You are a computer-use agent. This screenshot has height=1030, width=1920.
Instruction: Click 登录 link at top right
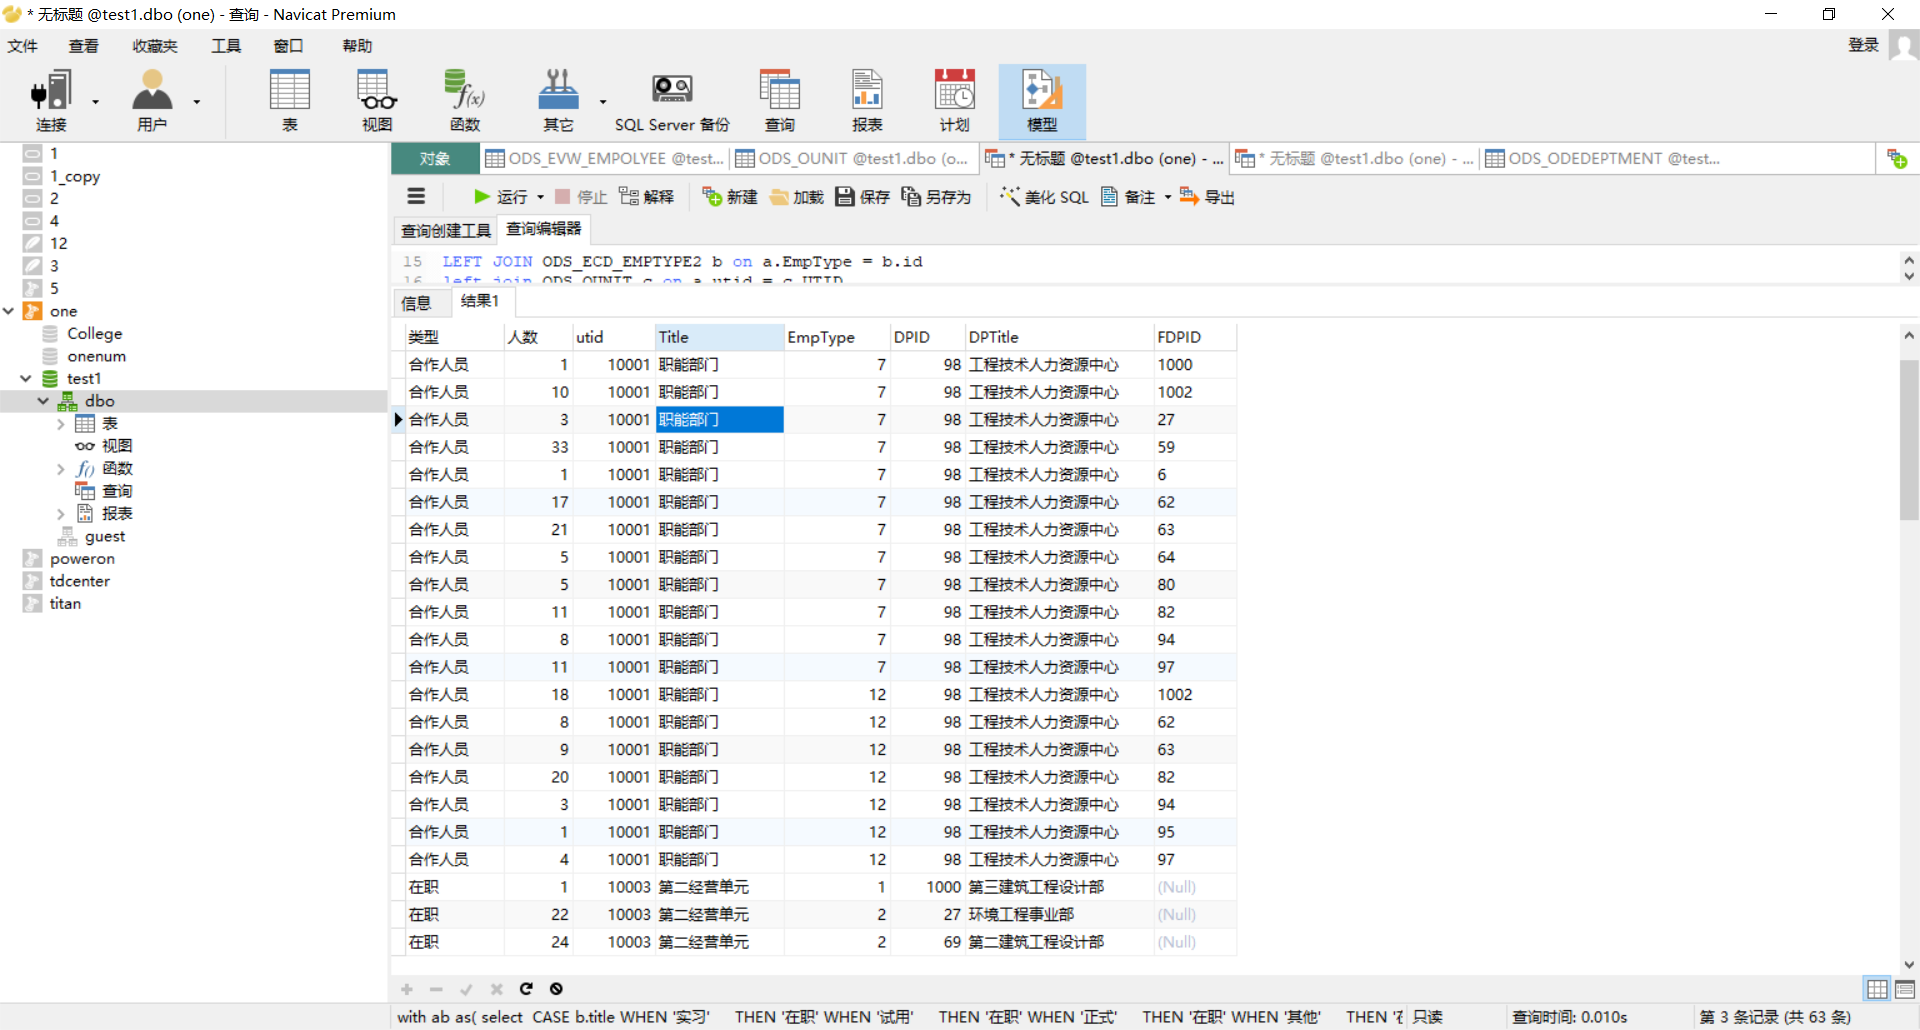click(1863, 45)
